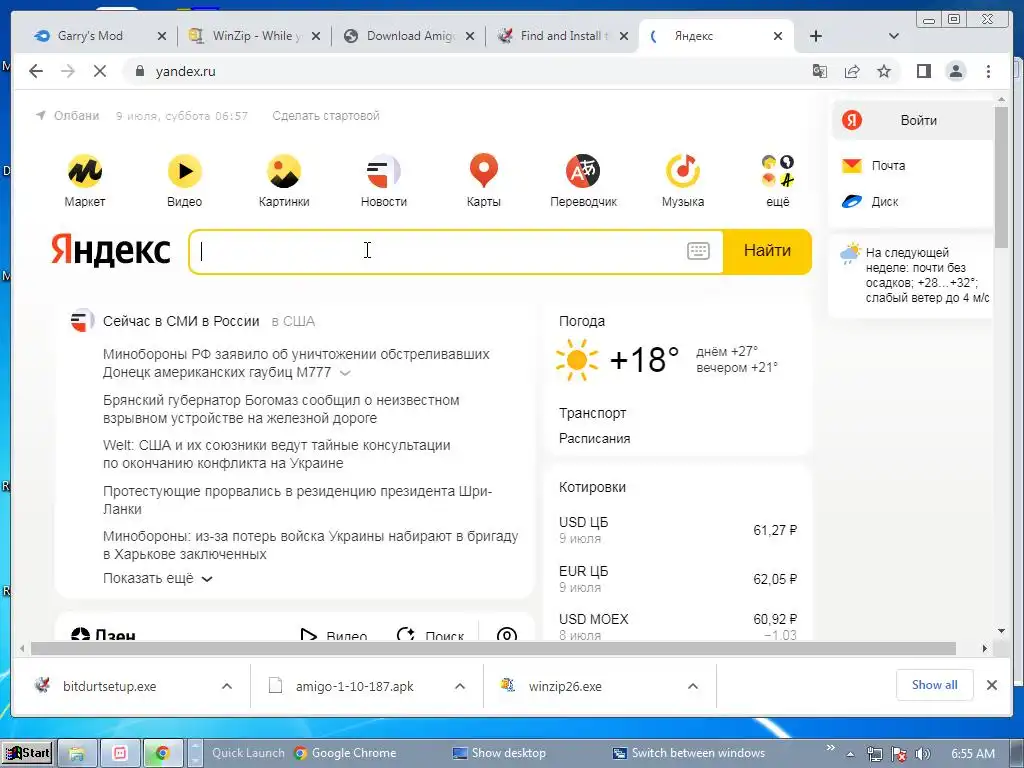Open Транспорт link in weather card
The width and height of the screenshot is (1024, 768).
point(592,413)
